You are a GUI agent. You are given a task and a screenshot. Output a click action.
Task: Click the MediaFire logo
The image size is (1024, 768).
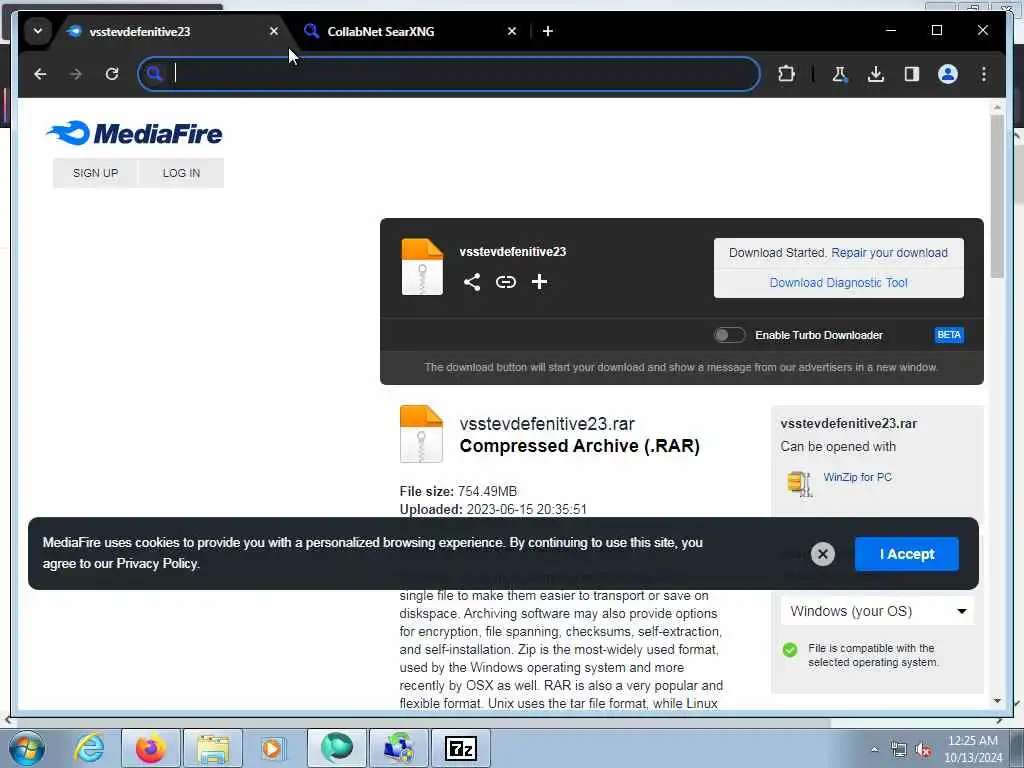(x=135, y=133)
